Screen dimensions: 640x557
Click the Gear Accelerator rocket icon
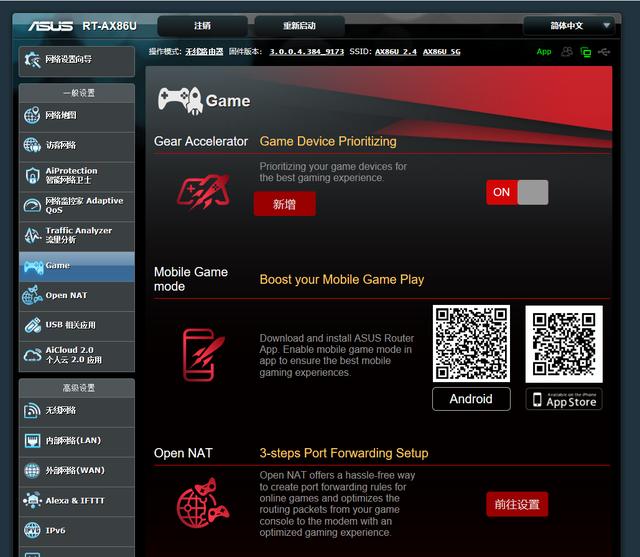[203, 191]
